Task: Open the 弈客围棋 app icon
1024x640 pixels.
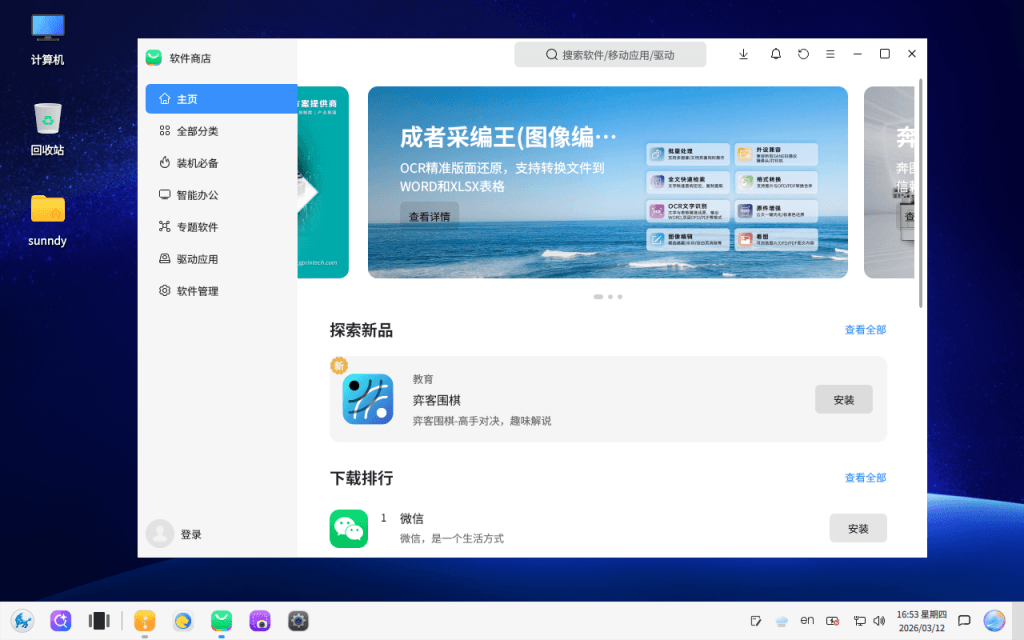Action: point(368,399)
